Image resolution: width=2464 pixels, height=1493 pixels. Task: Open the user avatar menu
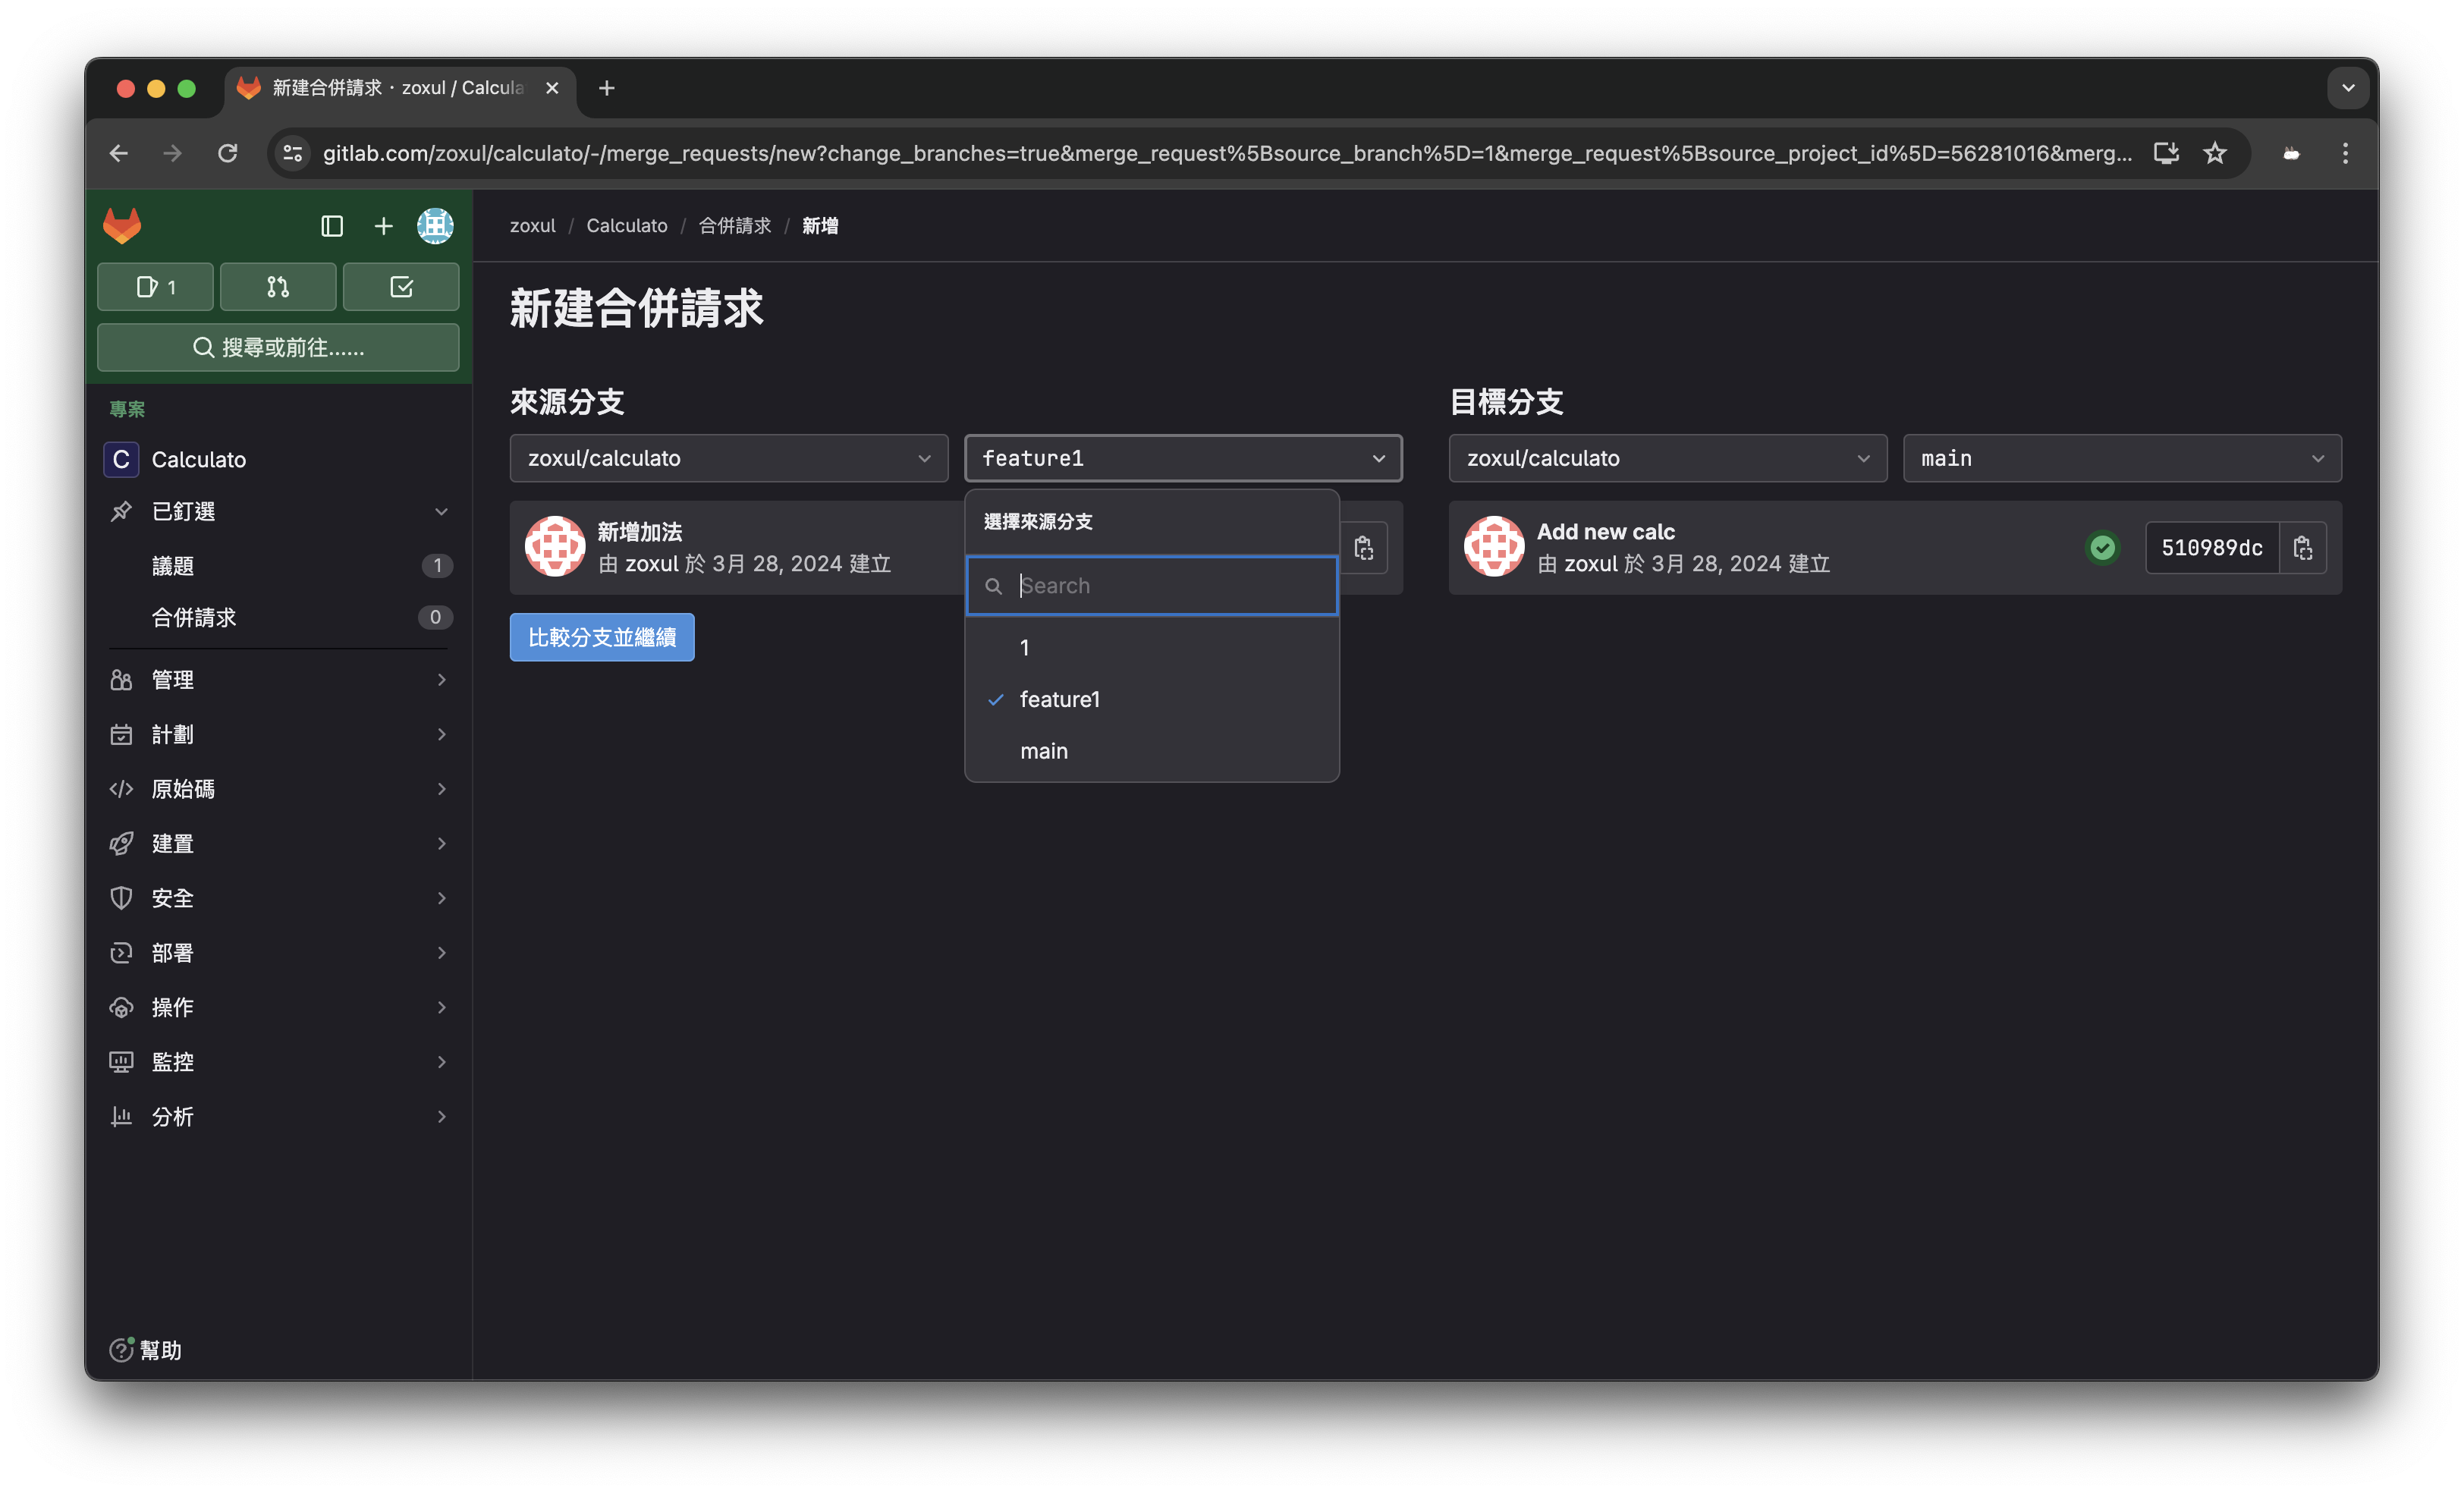point(435,226)
